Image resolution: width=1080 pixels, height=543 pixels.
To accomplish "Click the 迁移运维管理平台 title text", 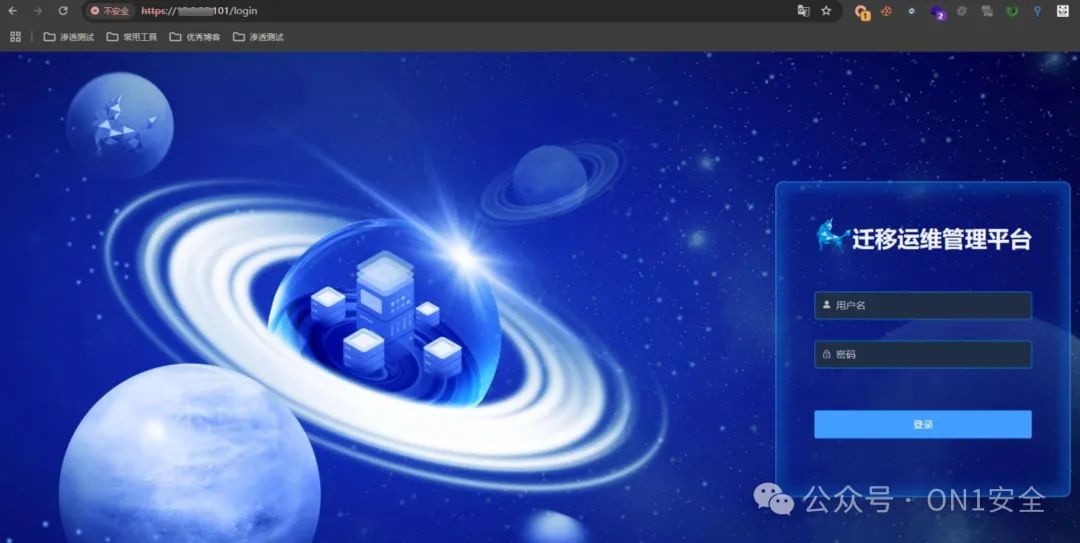I will point(942,239).
